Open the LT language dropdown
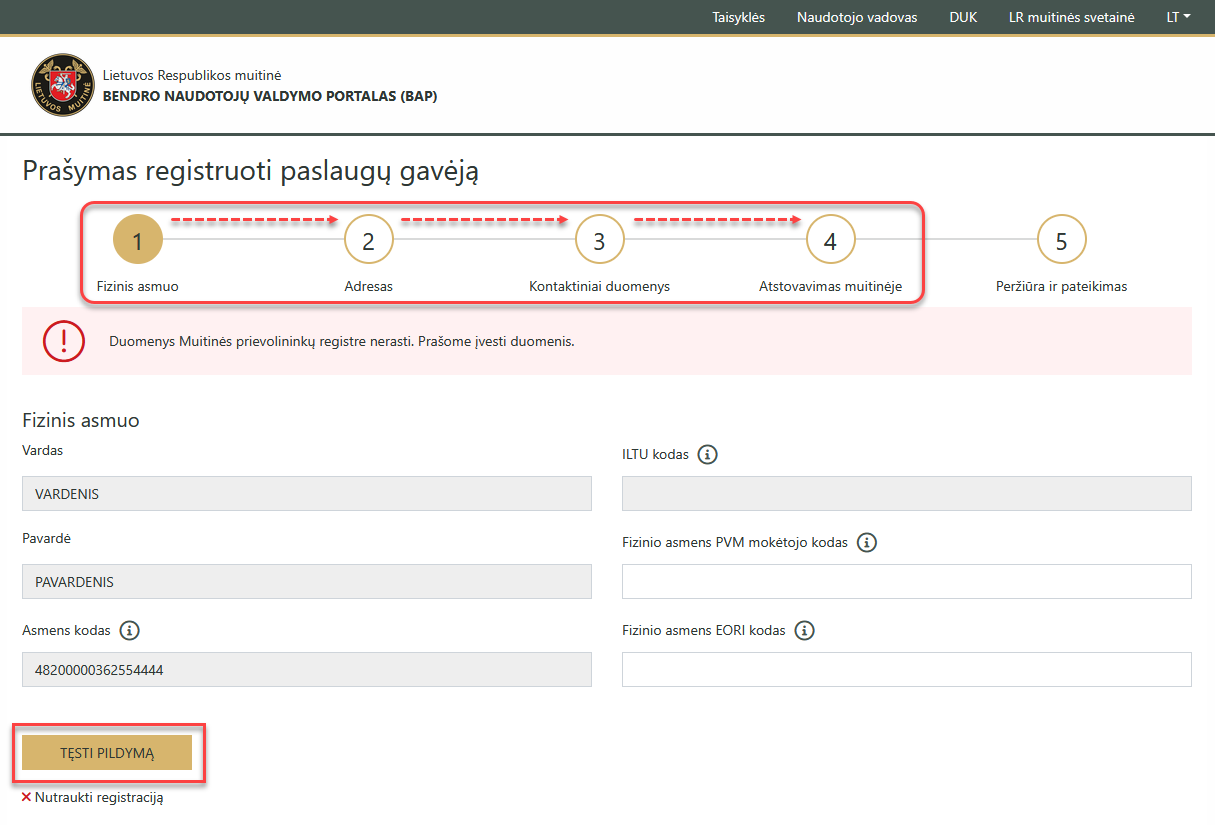This screenshot has width=1215, height=825. 1178,17
